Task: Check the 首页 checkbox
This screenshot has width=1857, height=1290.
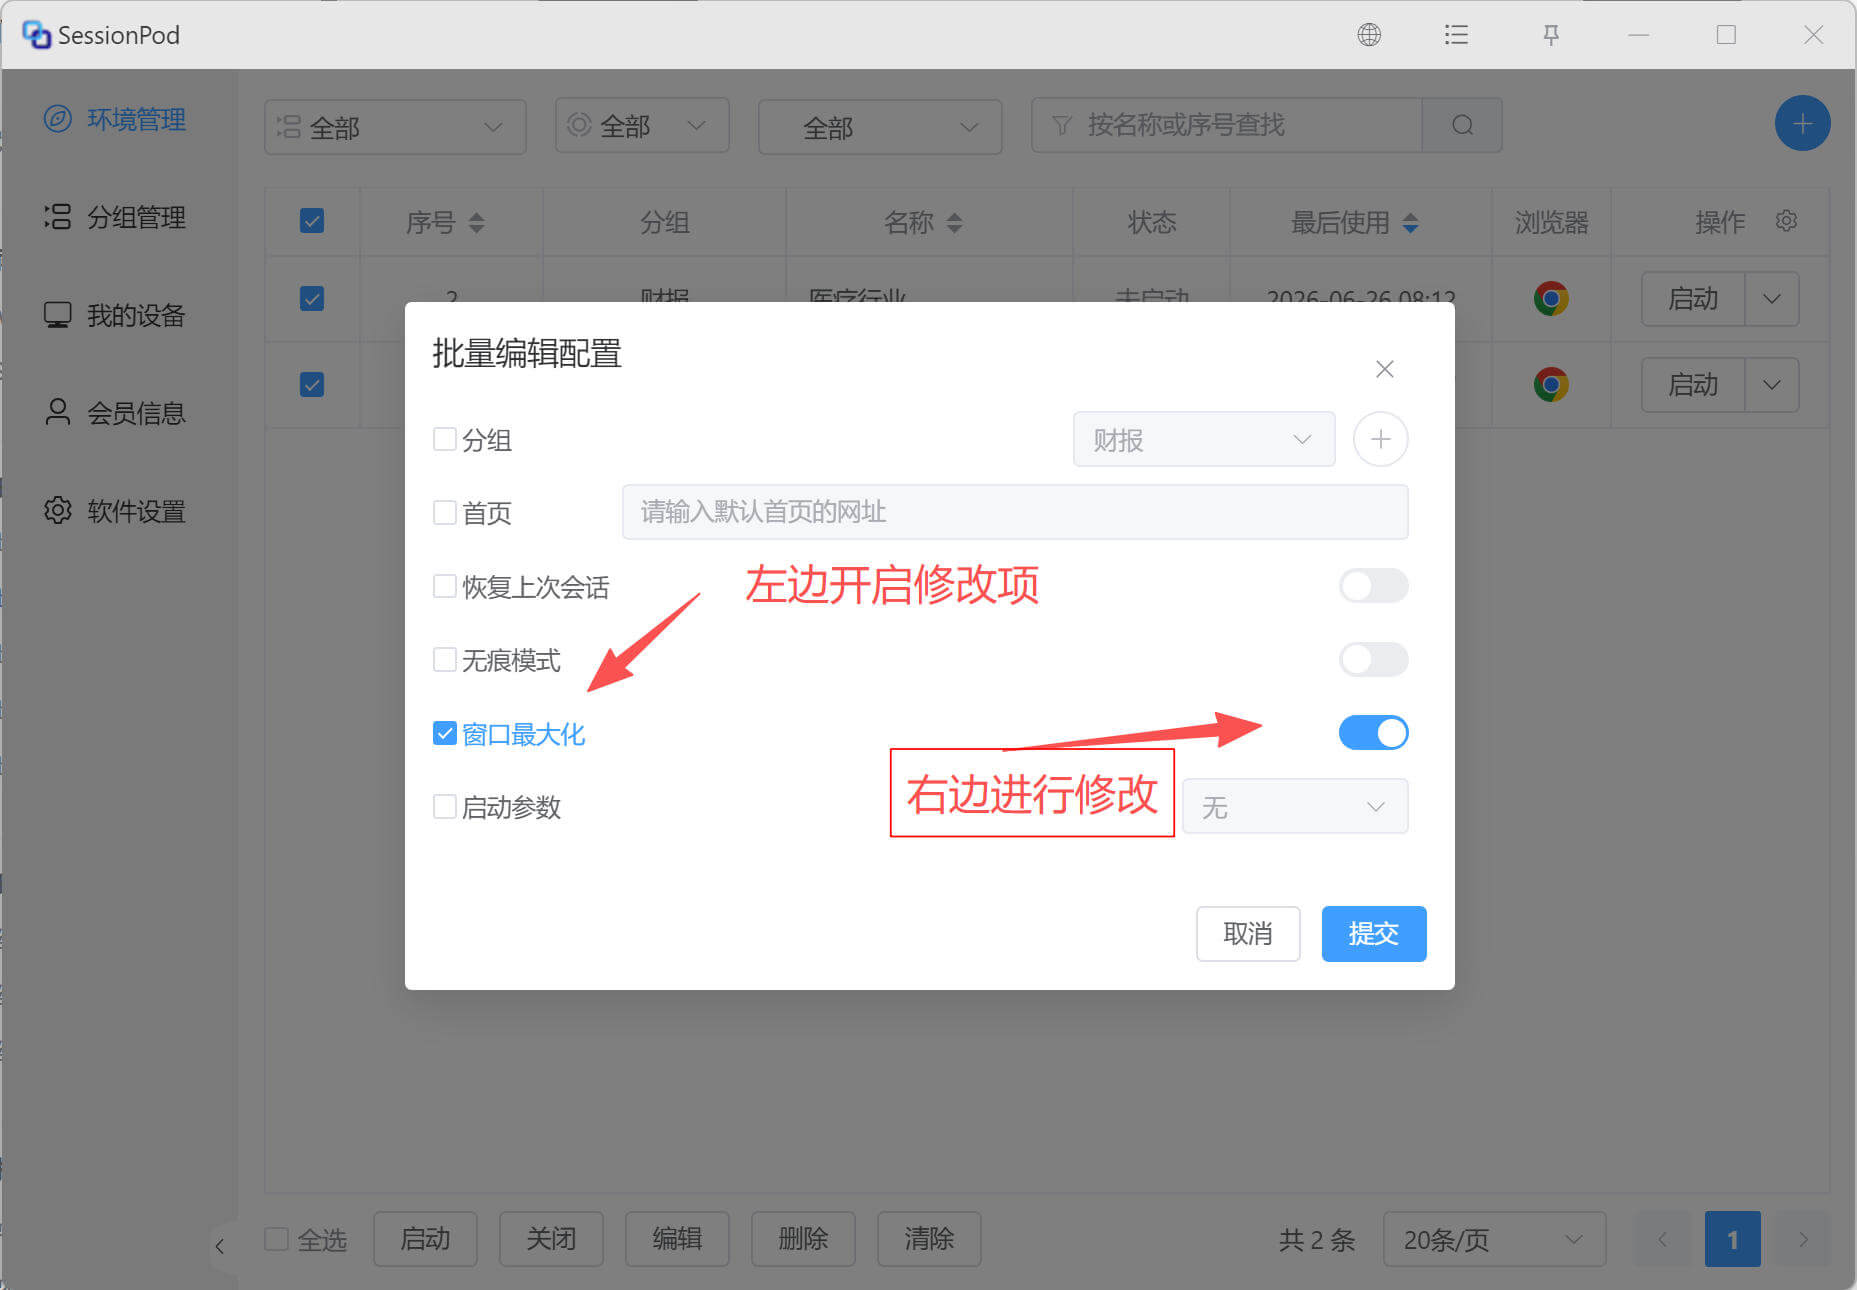Action: pos(444,512)
